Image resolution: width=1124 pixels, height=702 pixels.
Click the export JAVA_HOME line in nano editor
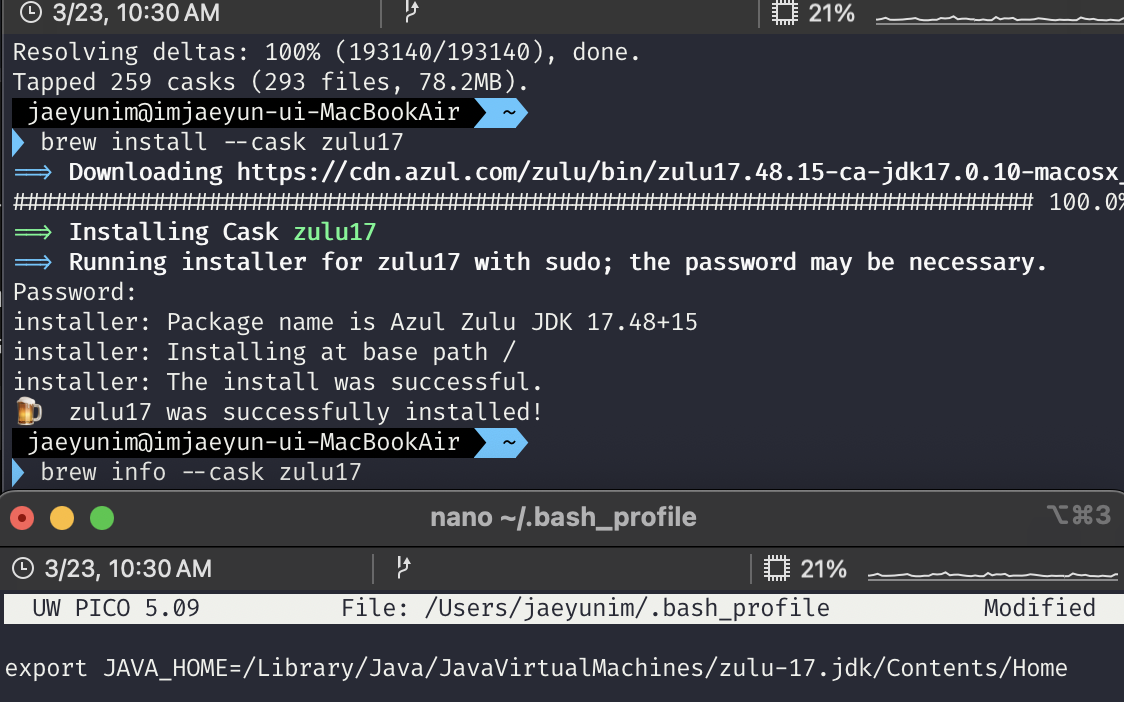tap(536, 668)
